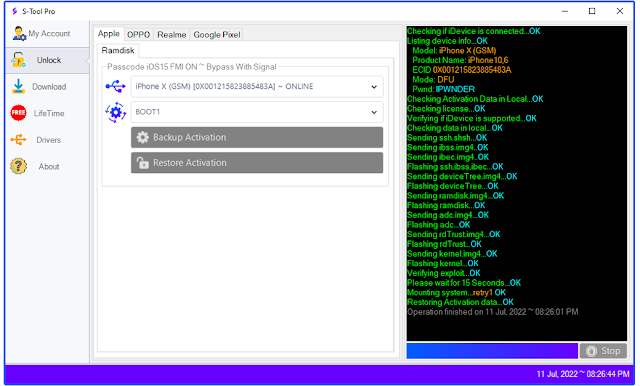Click the 'Pwnd: IPWNDER' log line
The height and width of the screenshot is (386, 640).
443,89
